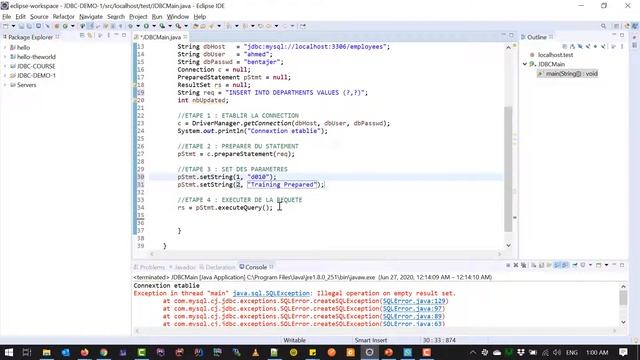This screenshot has height=360, width=640.
Task: Click the Debug bug icon in toolbar
Action: click(x=130, y=26)
